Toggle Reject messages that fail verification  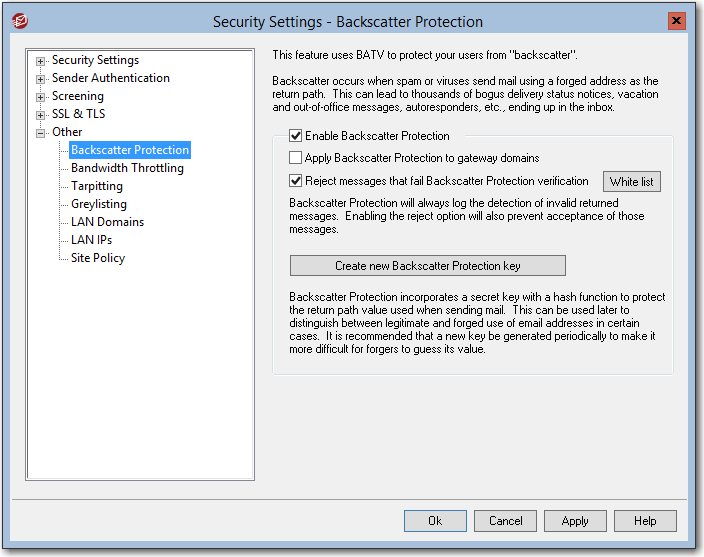(296, 181)
